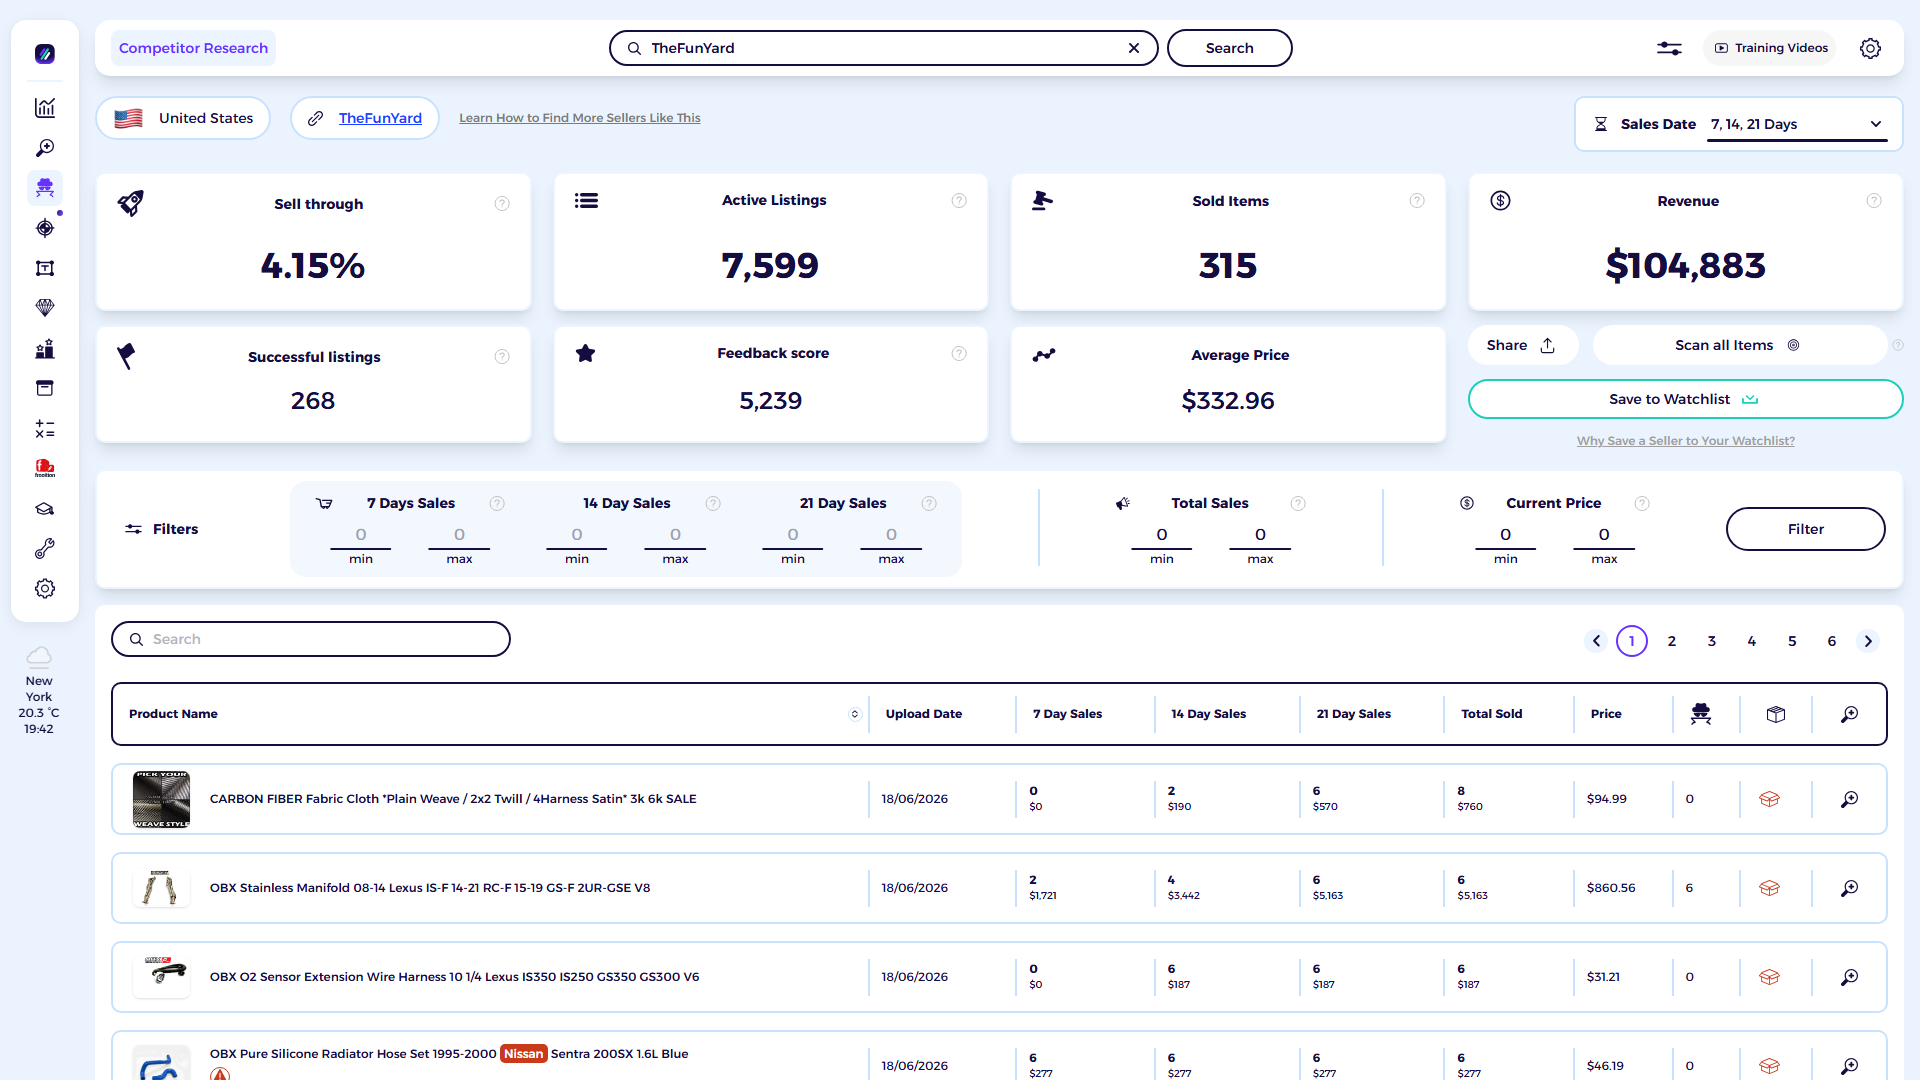Go to next results page arrow
The width and height of the screenshot is (1920, 1080).
pyautogui.click(x=1868, y=641)
